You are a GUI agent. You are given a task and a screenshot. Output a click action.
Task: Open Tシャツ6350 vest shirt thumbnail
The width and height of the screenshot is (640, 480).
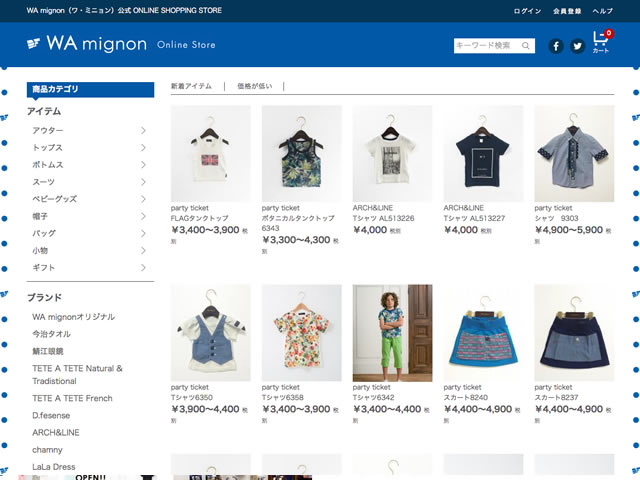[x=211, y=333]
